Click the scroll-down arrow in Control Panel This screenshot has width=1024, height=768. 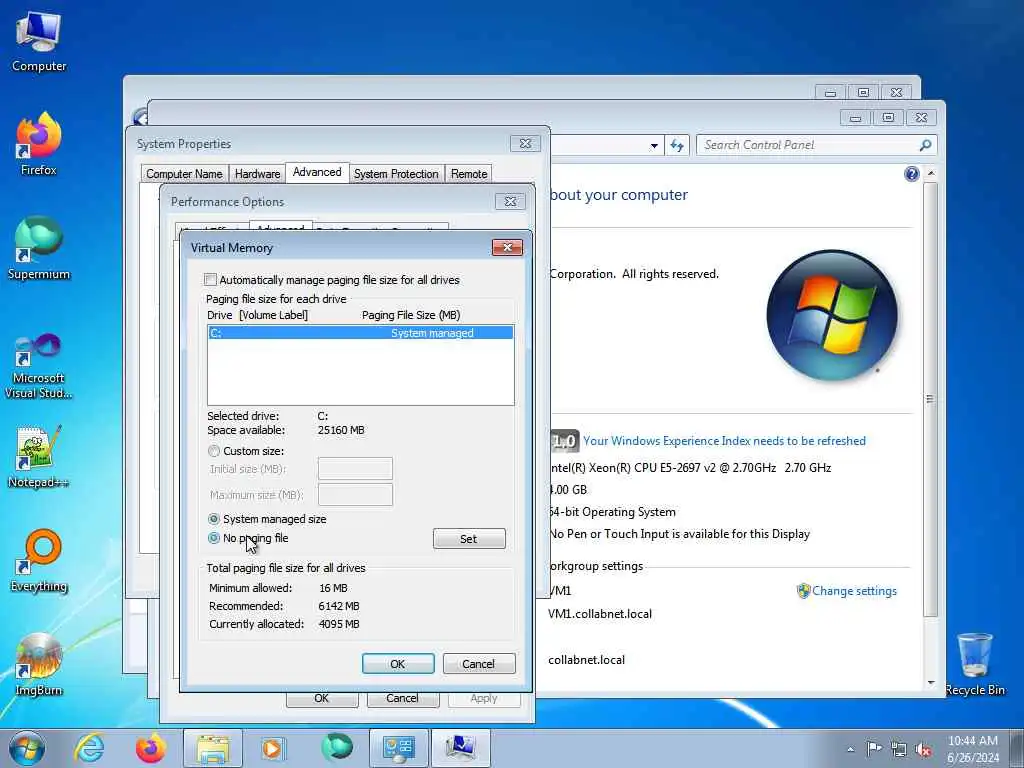click(x=931, y=682)
